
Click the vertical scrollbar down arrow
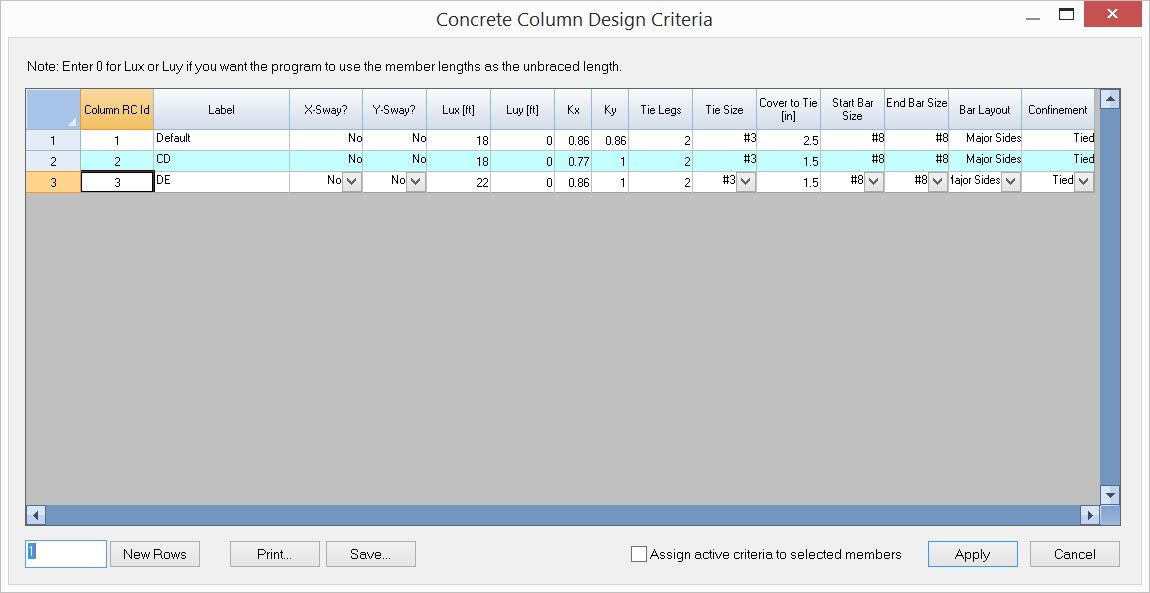[x=1109, y=494]
